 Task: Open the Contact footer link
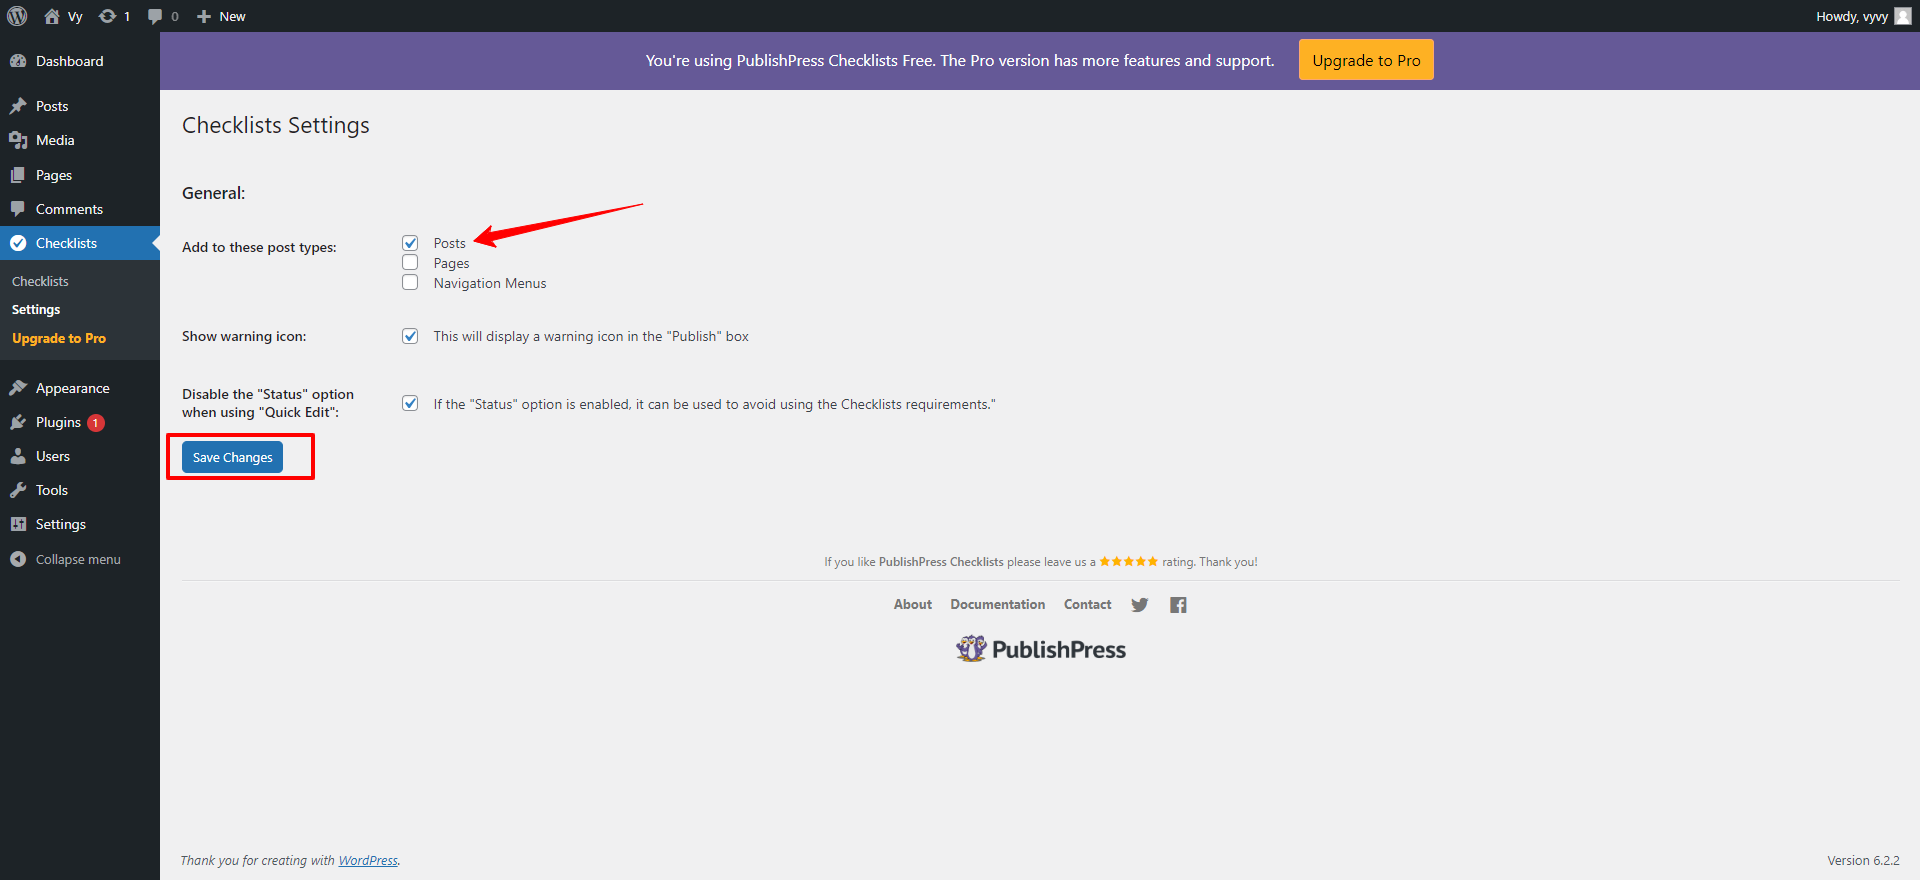(x=1088, y=605)
